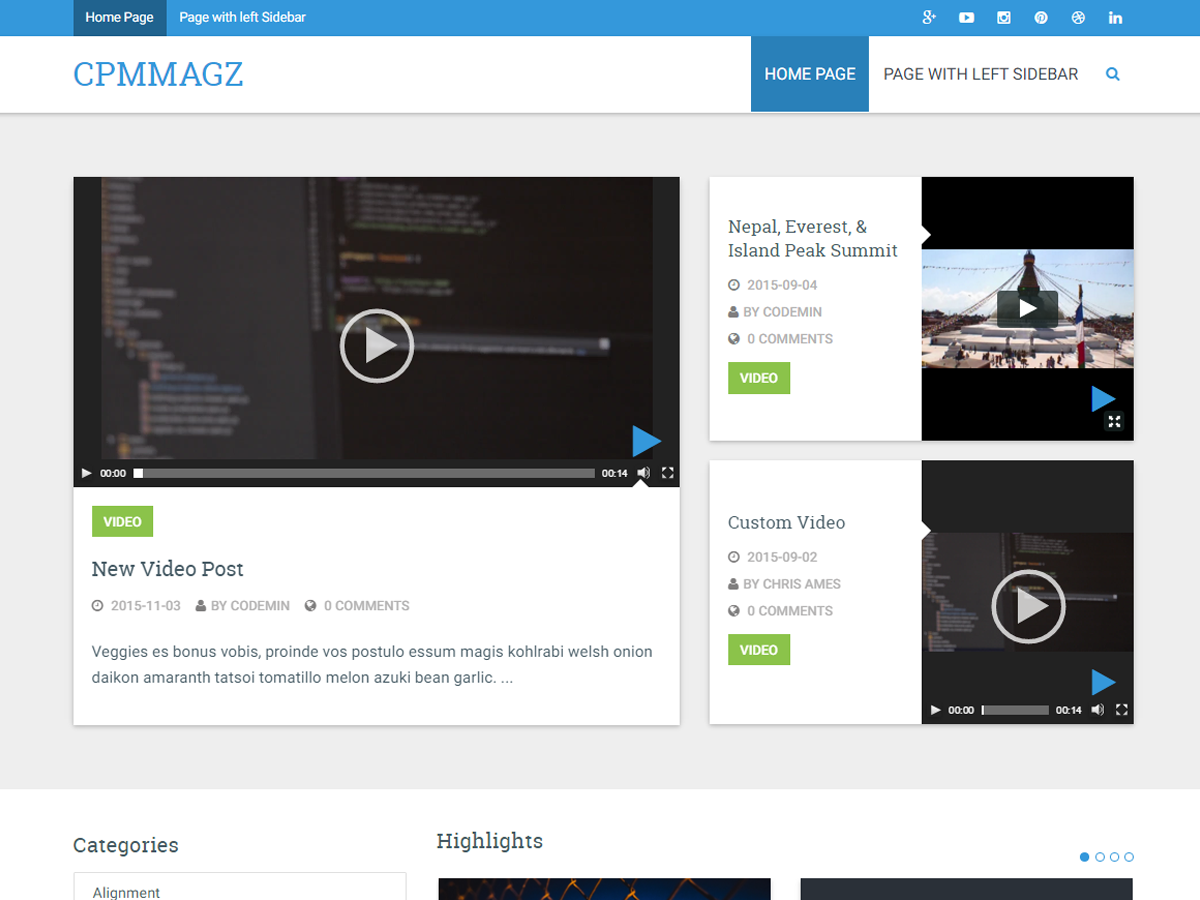Mute the New Video Post player audio

643,472
